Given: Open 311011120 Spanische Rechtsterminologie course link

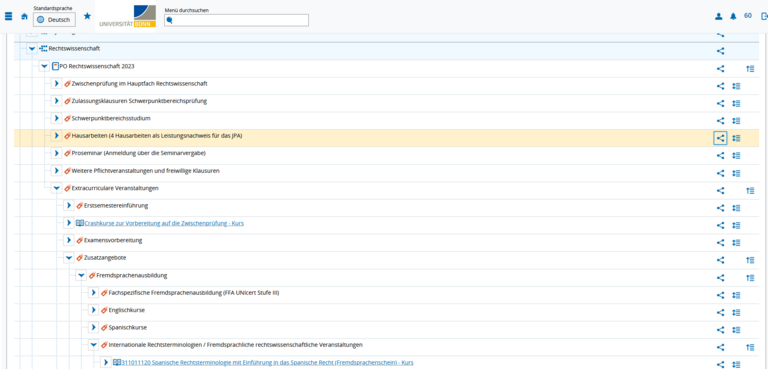Looking at the screenshot, I should [x=267, y=363].
